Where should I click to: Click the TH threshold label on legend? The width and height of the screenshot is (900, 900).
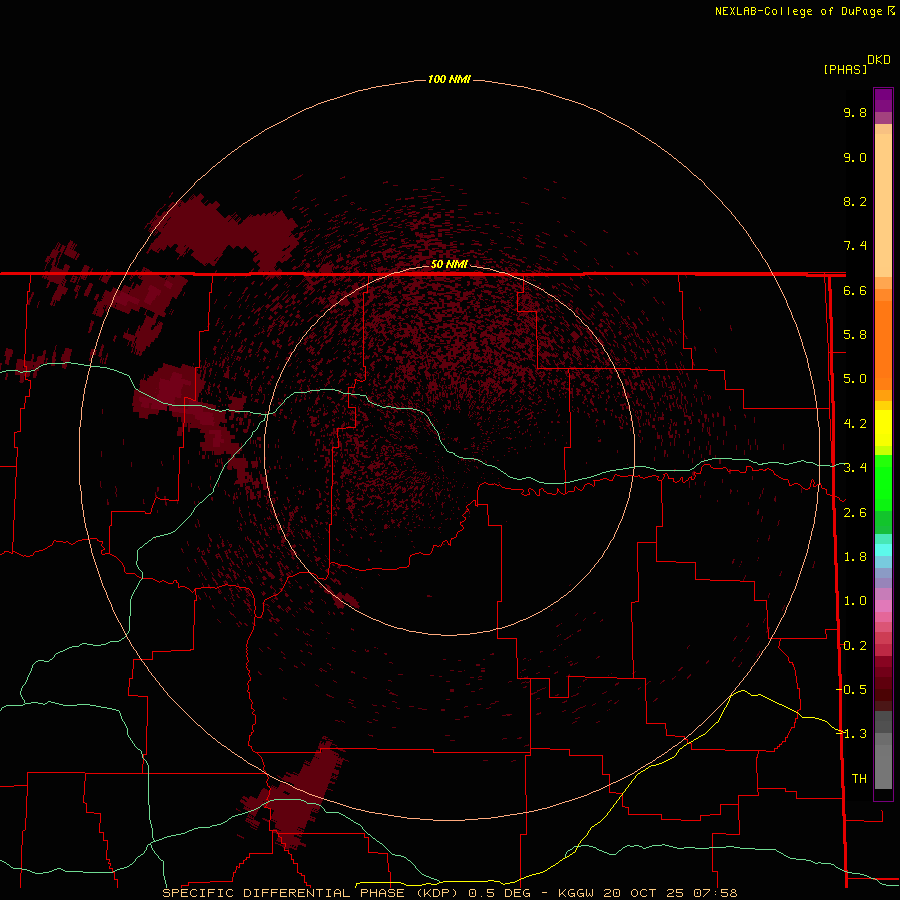click(x=859, y=778)
